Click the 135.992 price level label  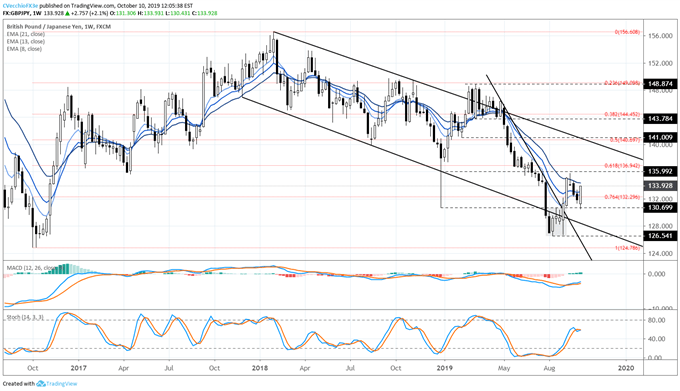pos(660,171)
